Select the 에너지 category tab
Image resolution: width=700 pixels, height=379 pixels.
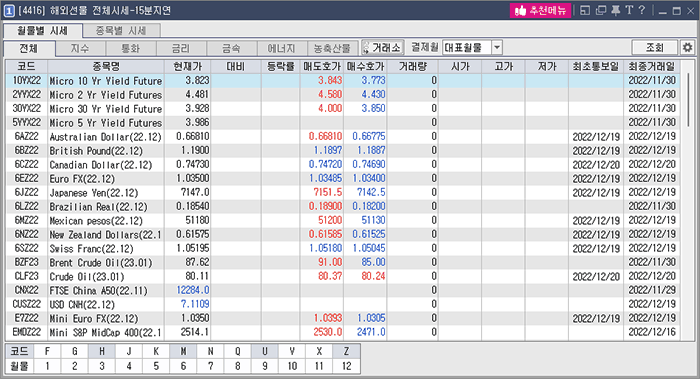pos(282,48)
